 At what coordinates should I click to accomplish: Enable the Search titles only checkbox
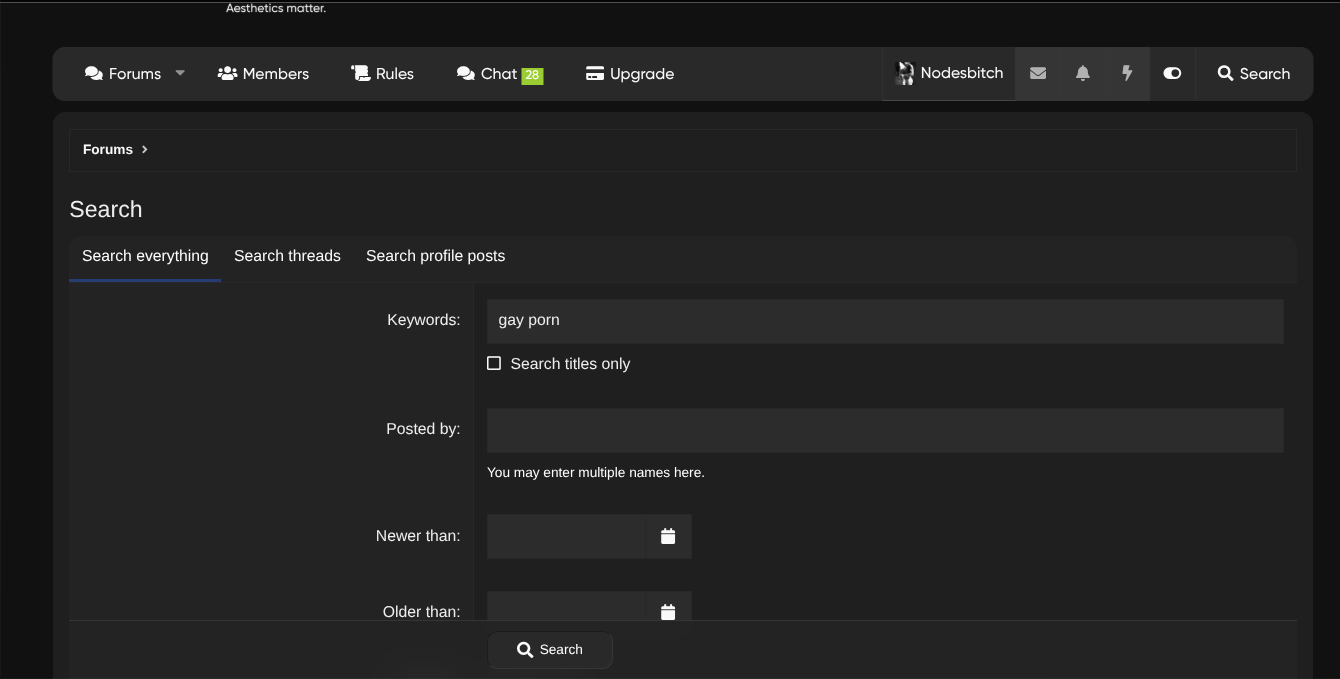tap(494, 363)
